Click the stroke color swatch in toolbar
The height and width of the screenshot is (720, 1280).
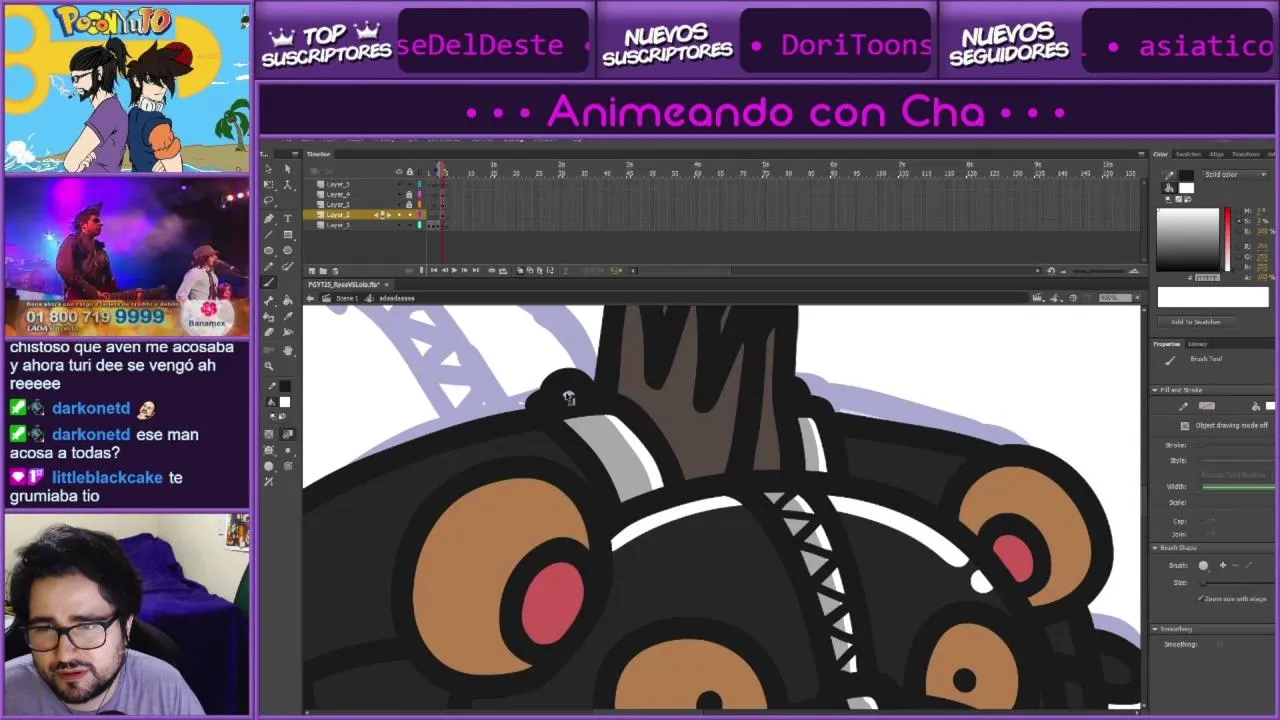coord(285,386)
